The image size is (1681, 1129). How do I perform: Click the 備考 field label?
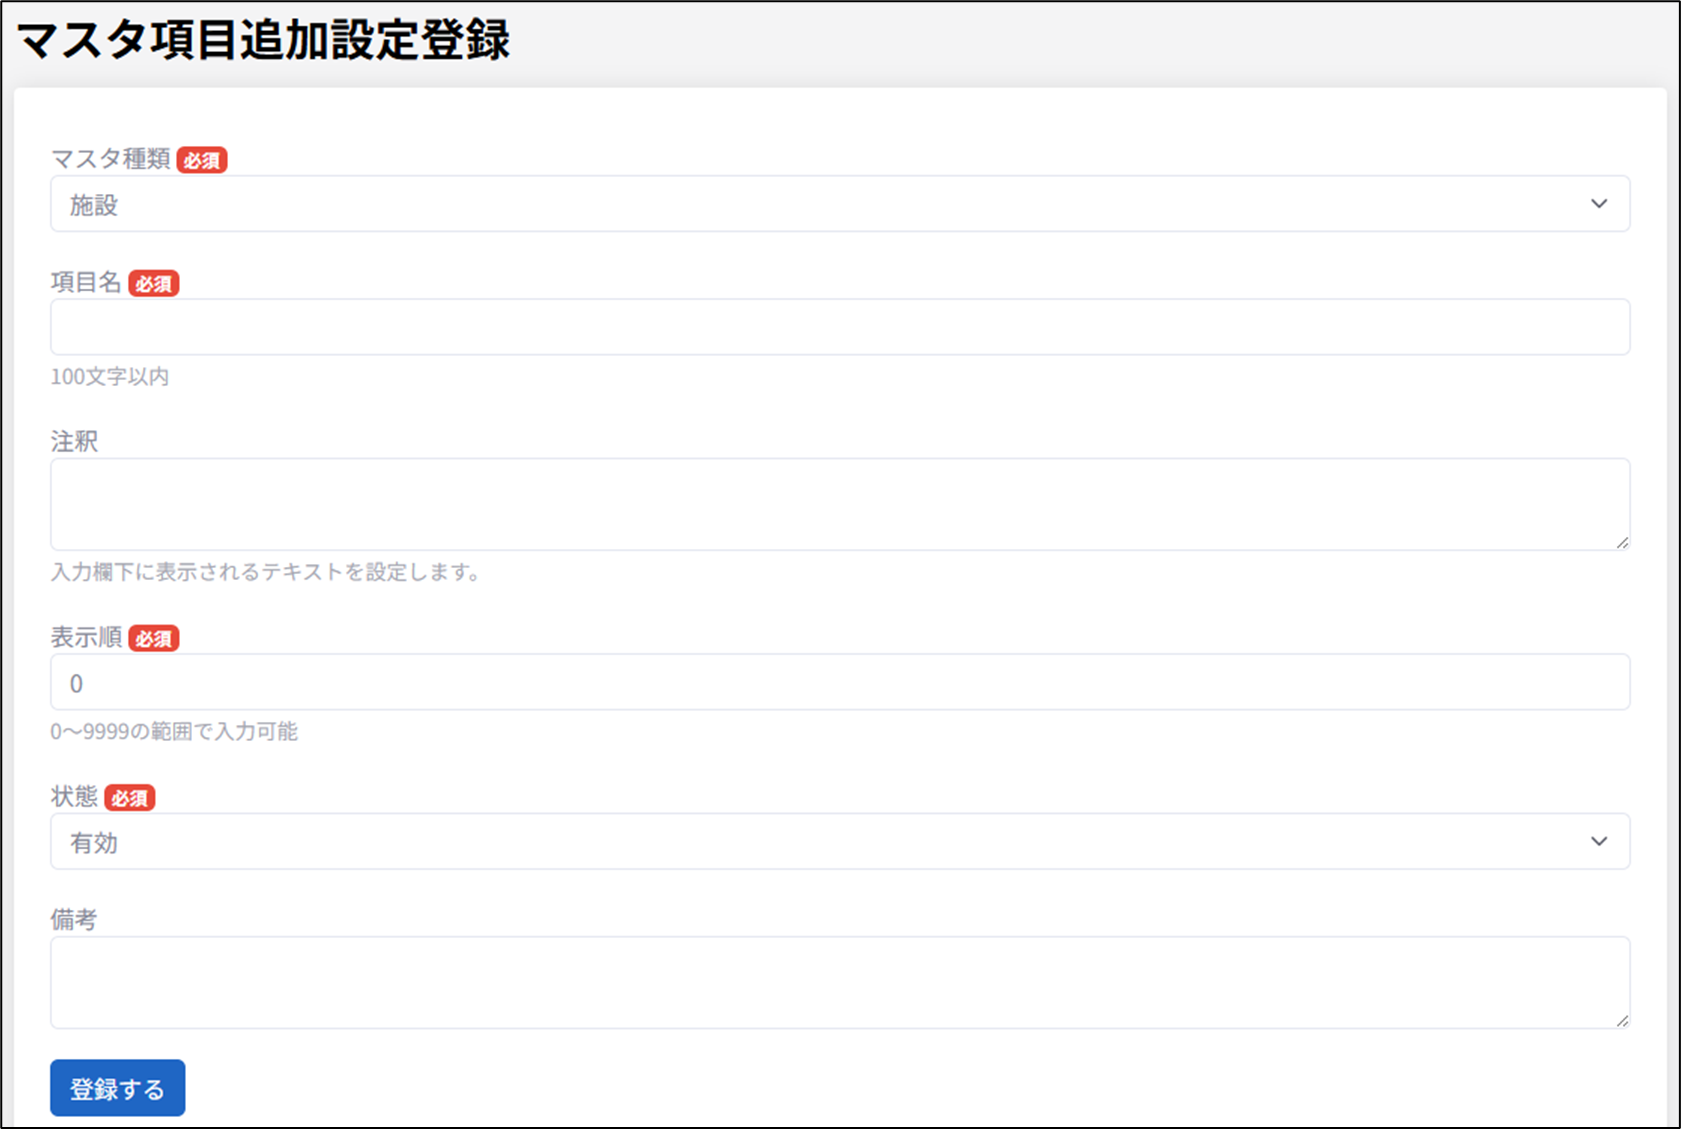click(x=74, y=920)
